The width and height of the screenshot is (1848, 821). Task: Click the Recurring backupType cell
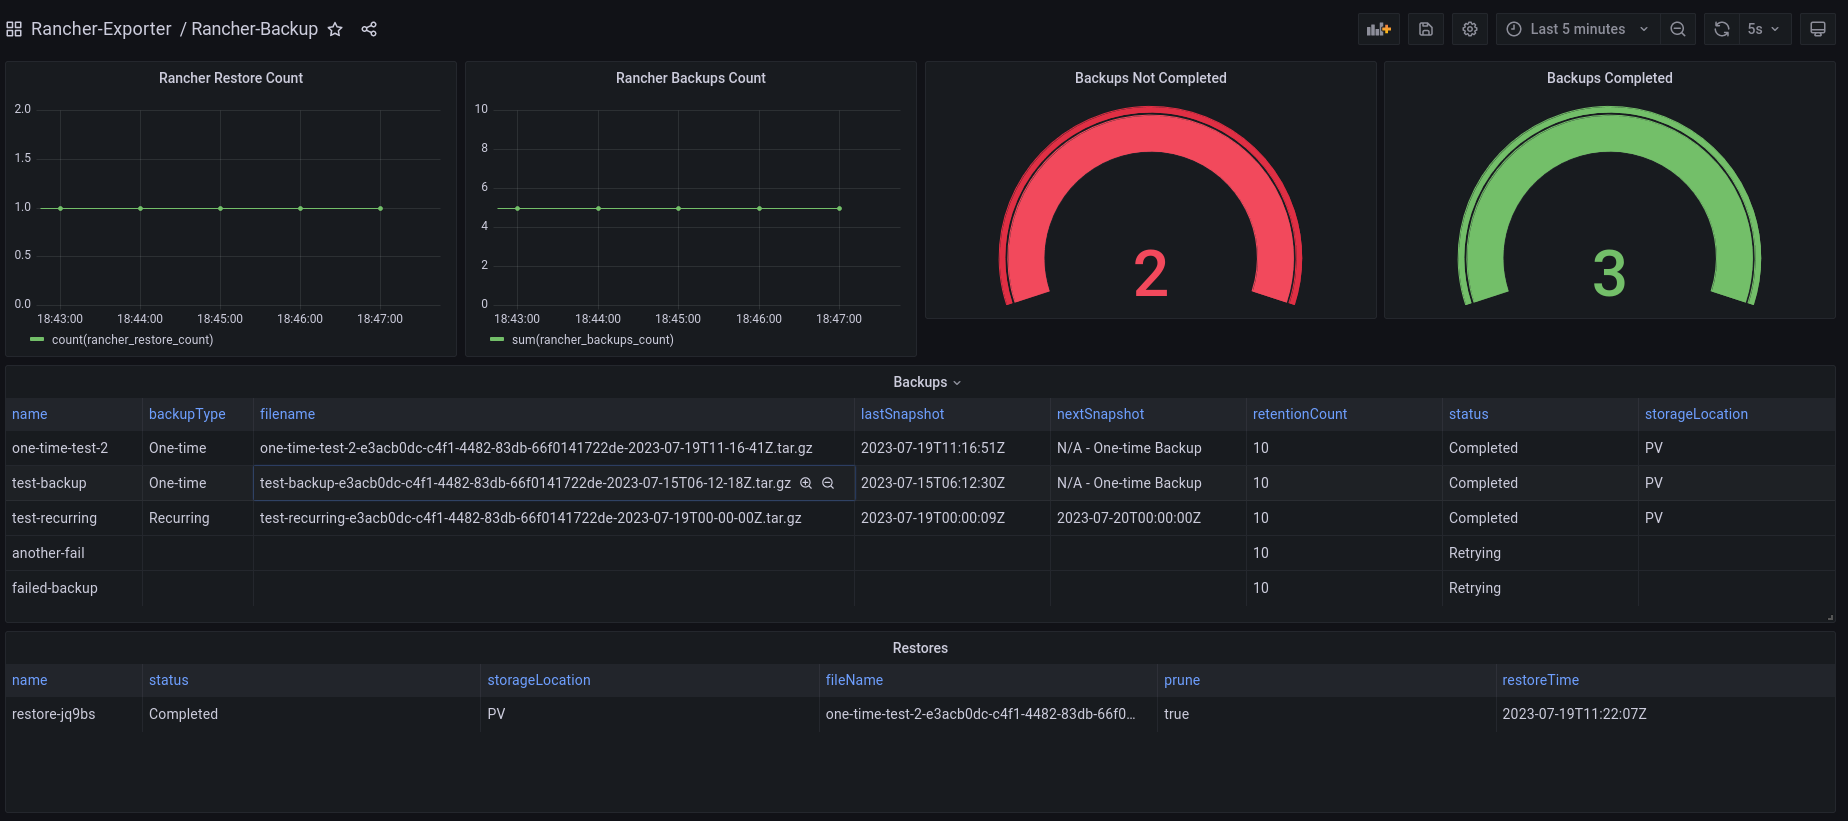tap(198, 518)
